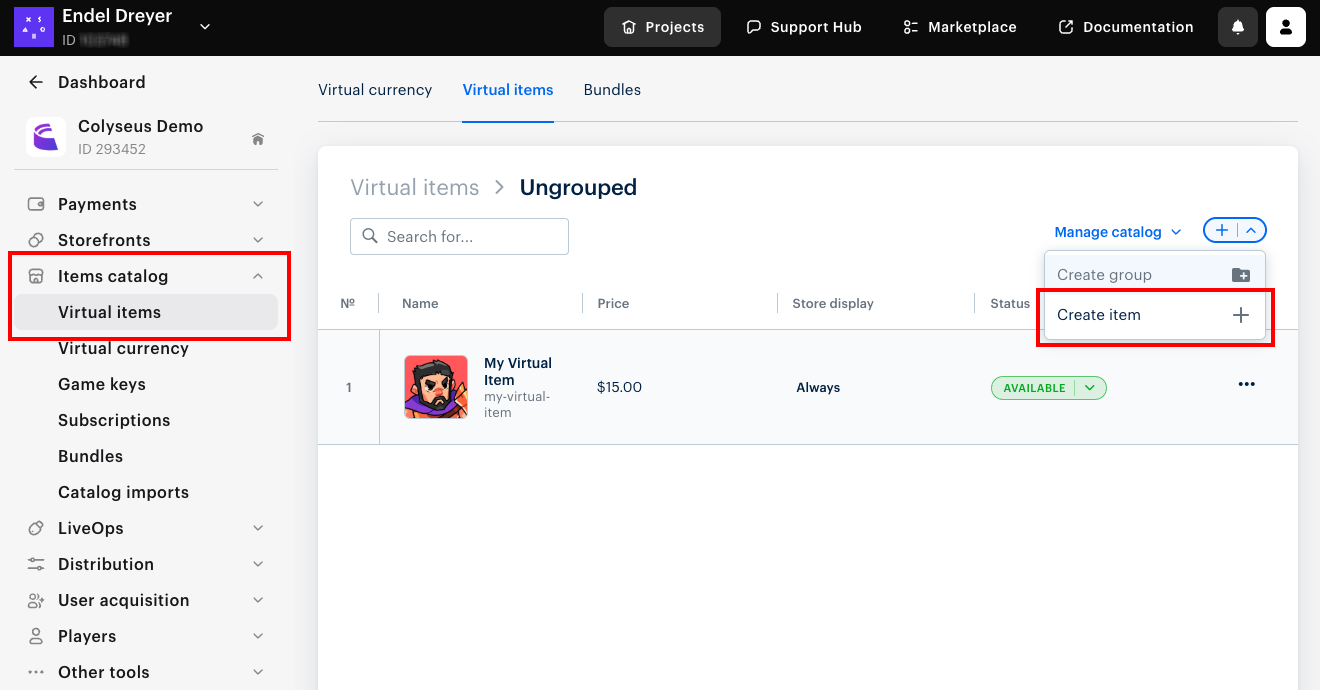
Task: Click the home icon beside Colyseus Demo
Action: [258, 140]
